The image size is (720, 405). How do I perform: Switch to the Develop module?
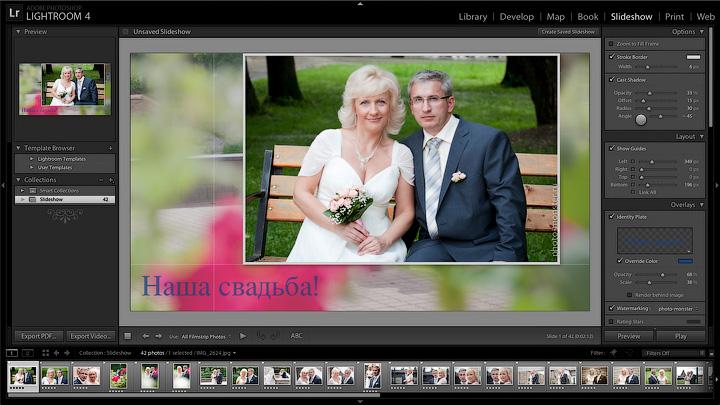516,17
